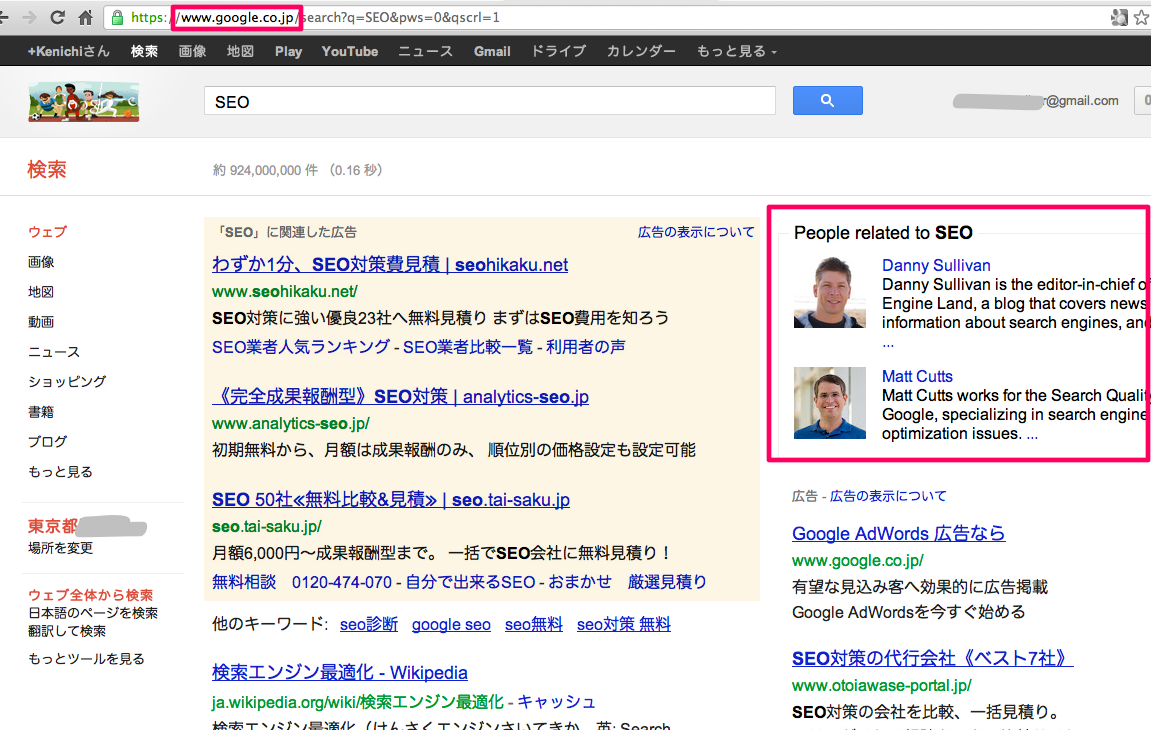
Task: Open ドライブ in the navigation bar
Action: pos(559,51)
